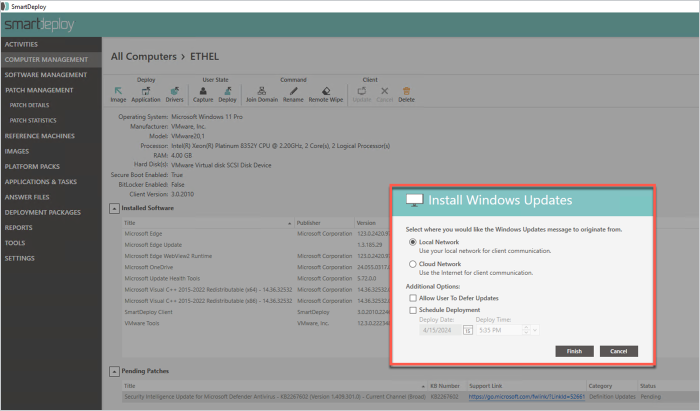Click the Cancel button in the dialog
The width and height of the screenshot is (700, 411).
coord(619,351)
